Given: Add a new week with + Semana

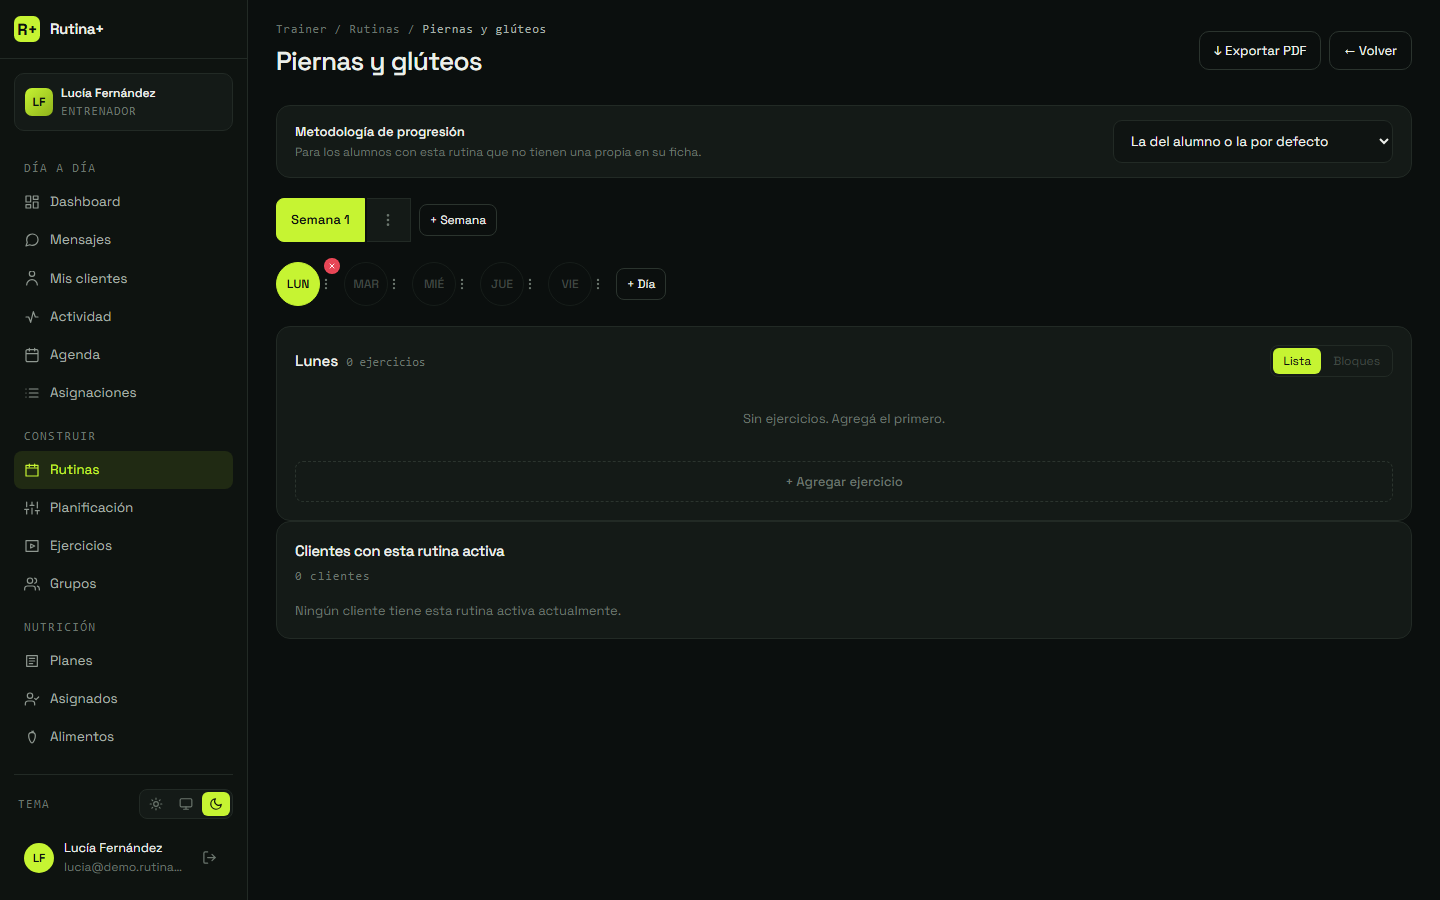Looking at the screenshot, I should 458,220.
